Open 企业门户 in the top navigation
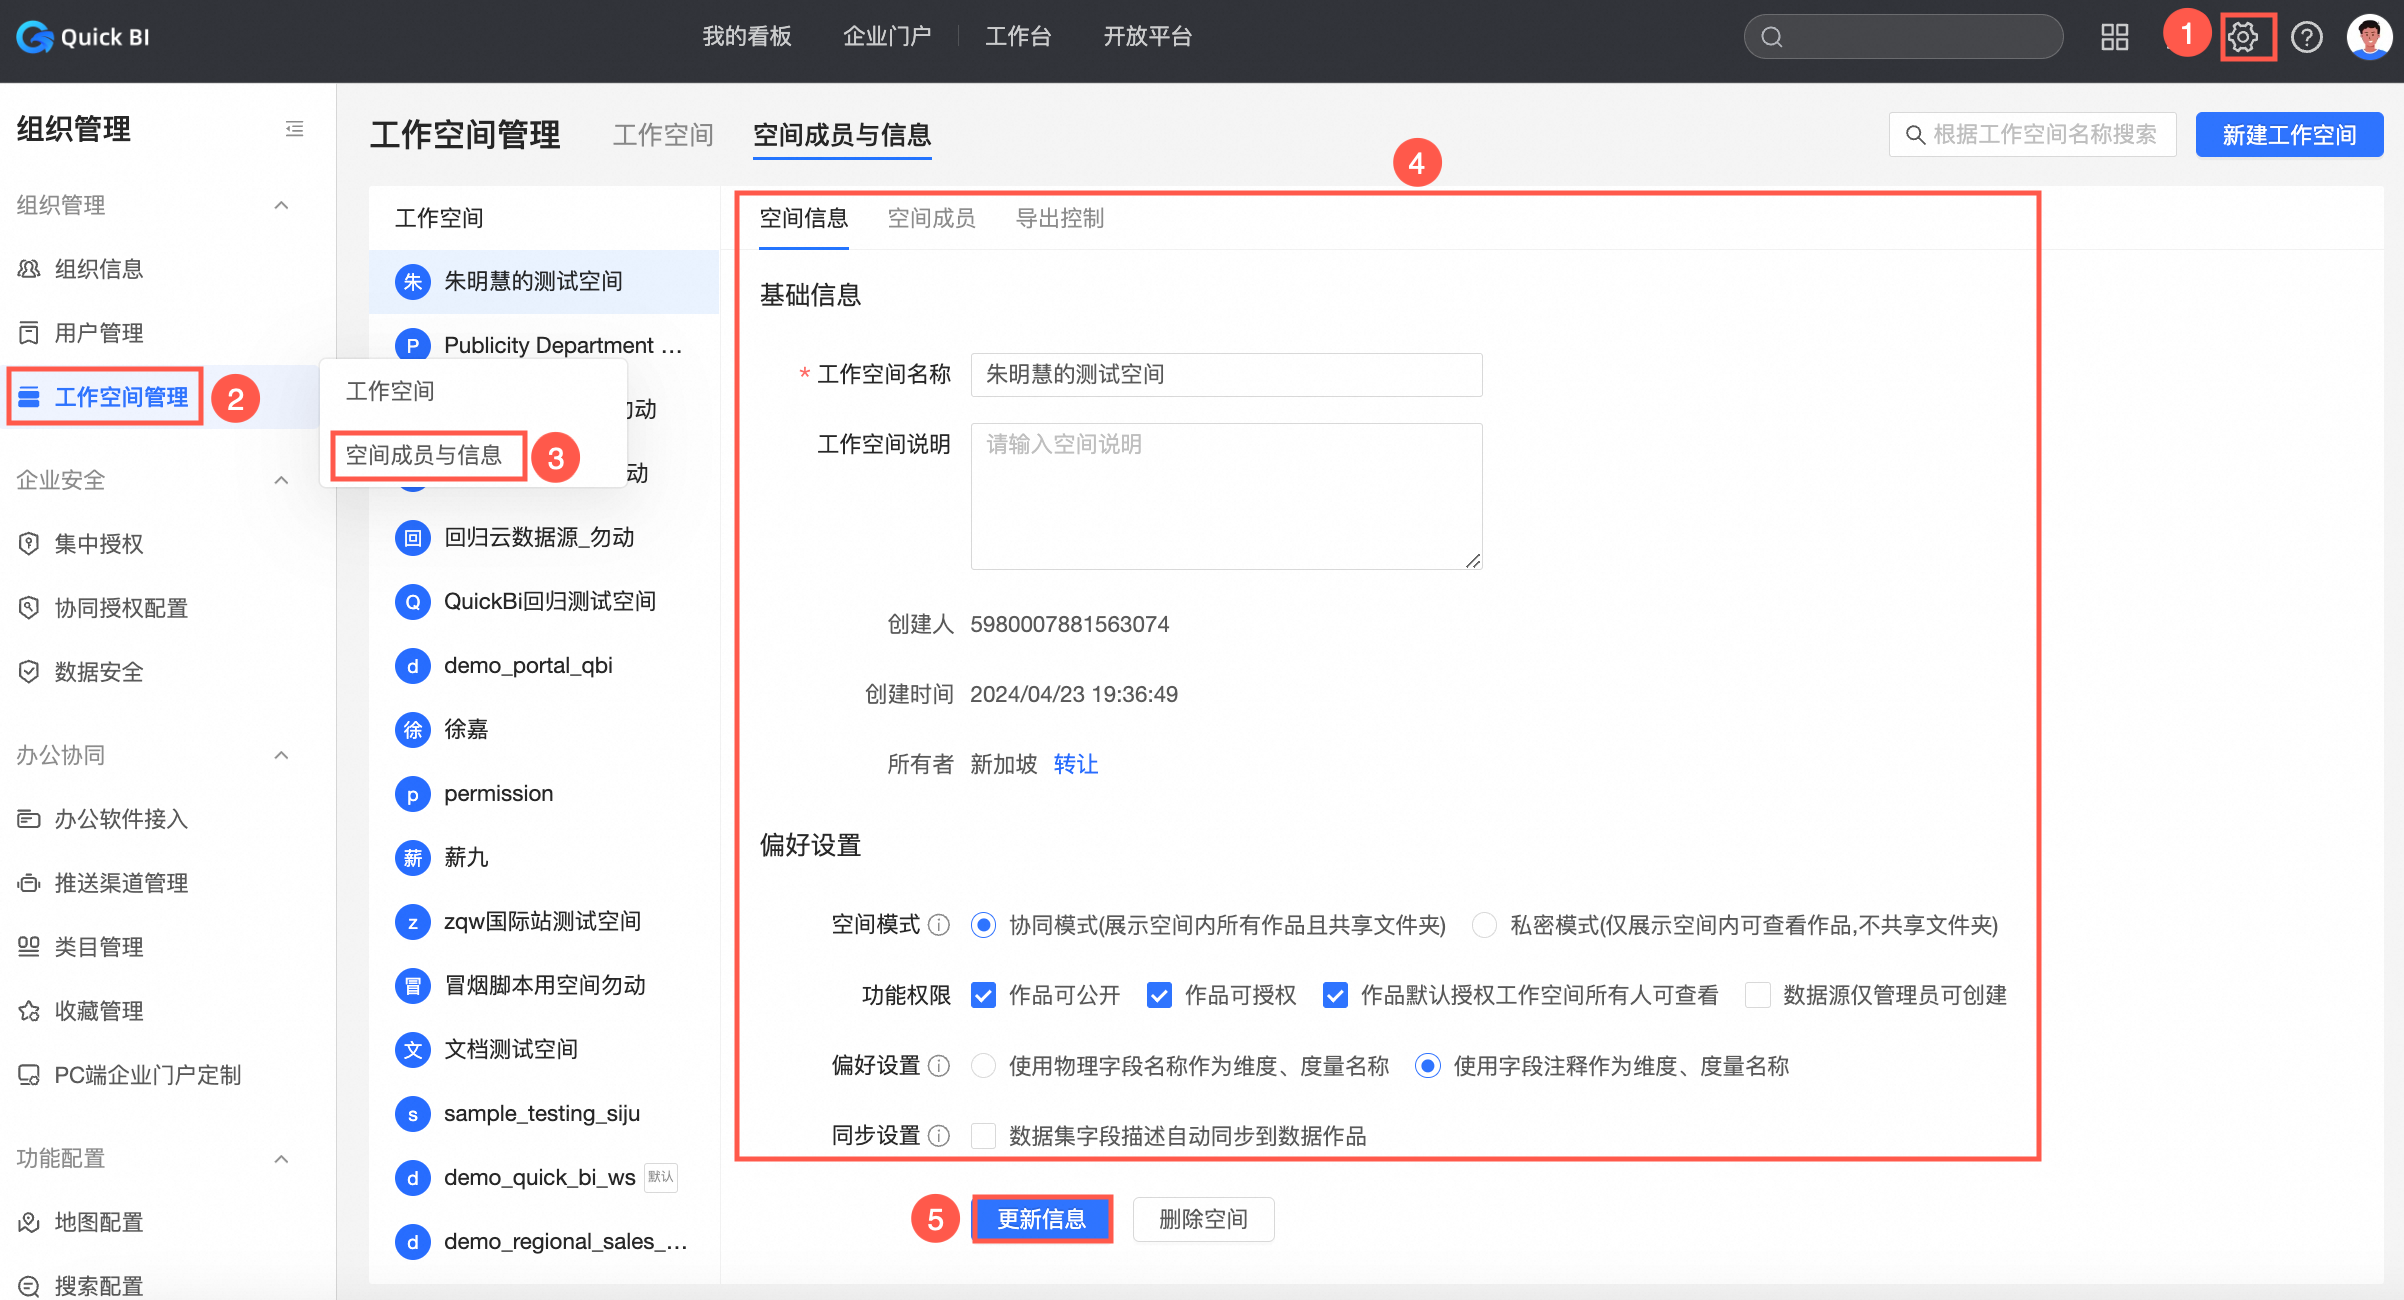The height and width of the screenshot is (1300, 2404). 887,37
